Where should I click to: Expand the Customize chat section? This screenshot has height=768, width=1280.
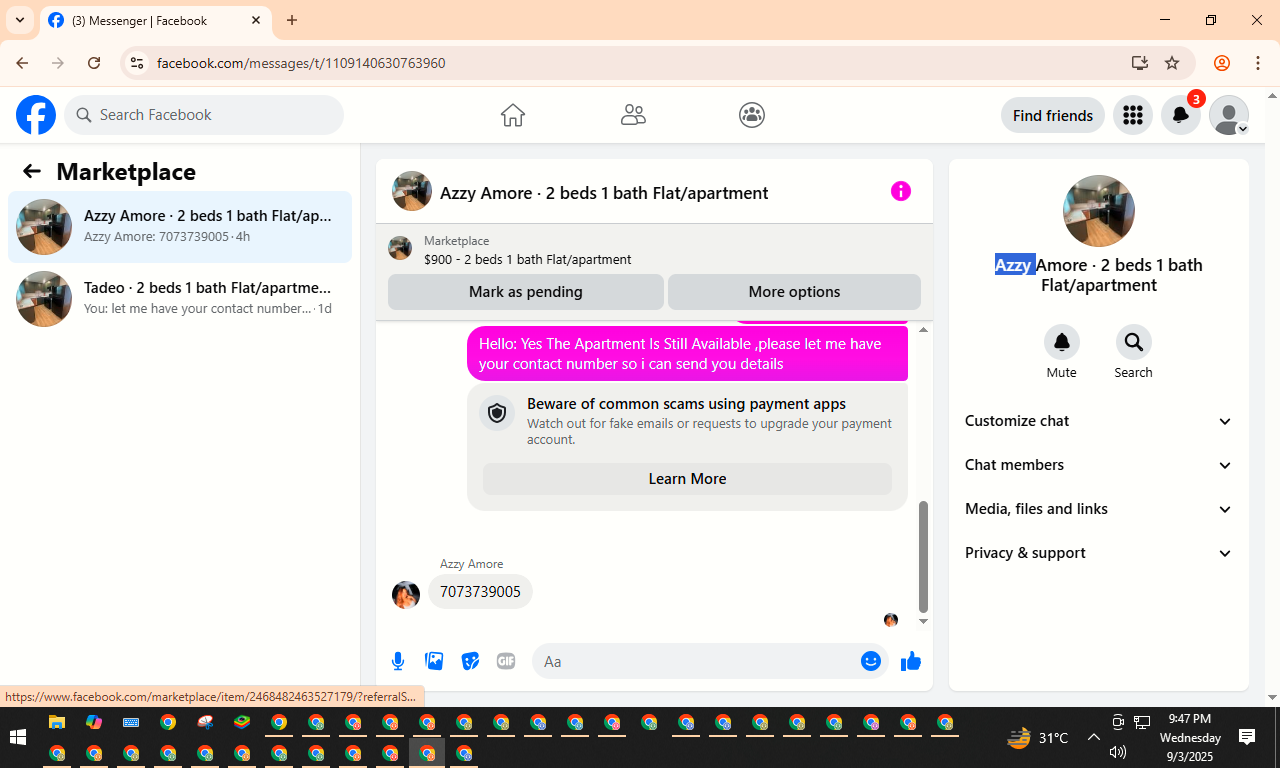click(1099, 421)
